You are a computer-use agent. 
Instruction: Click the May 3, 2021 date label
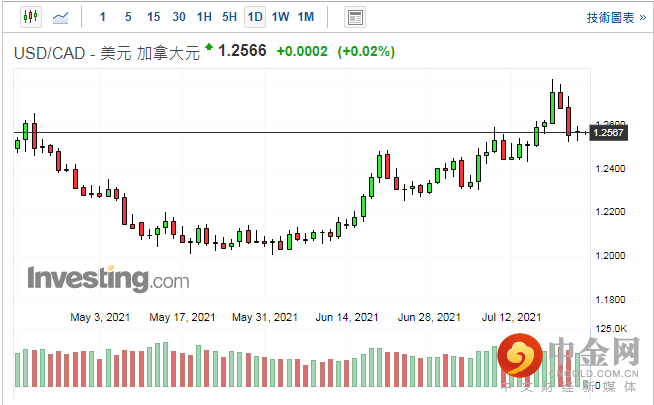tap(100, 317)
